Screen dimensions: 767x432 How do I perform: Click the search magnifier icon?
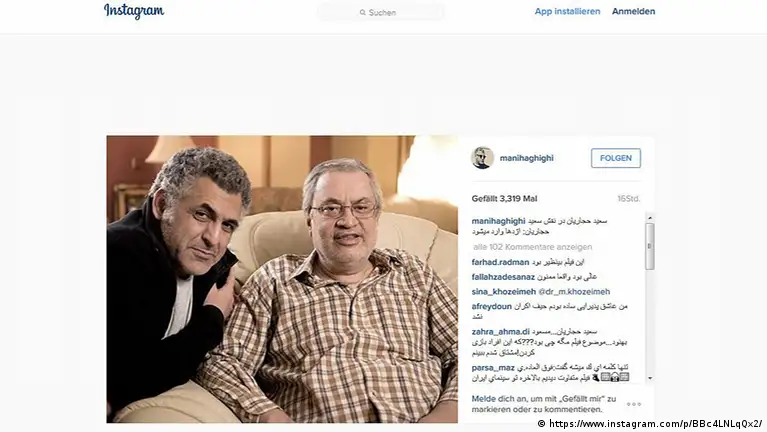[x=362, y=13]
